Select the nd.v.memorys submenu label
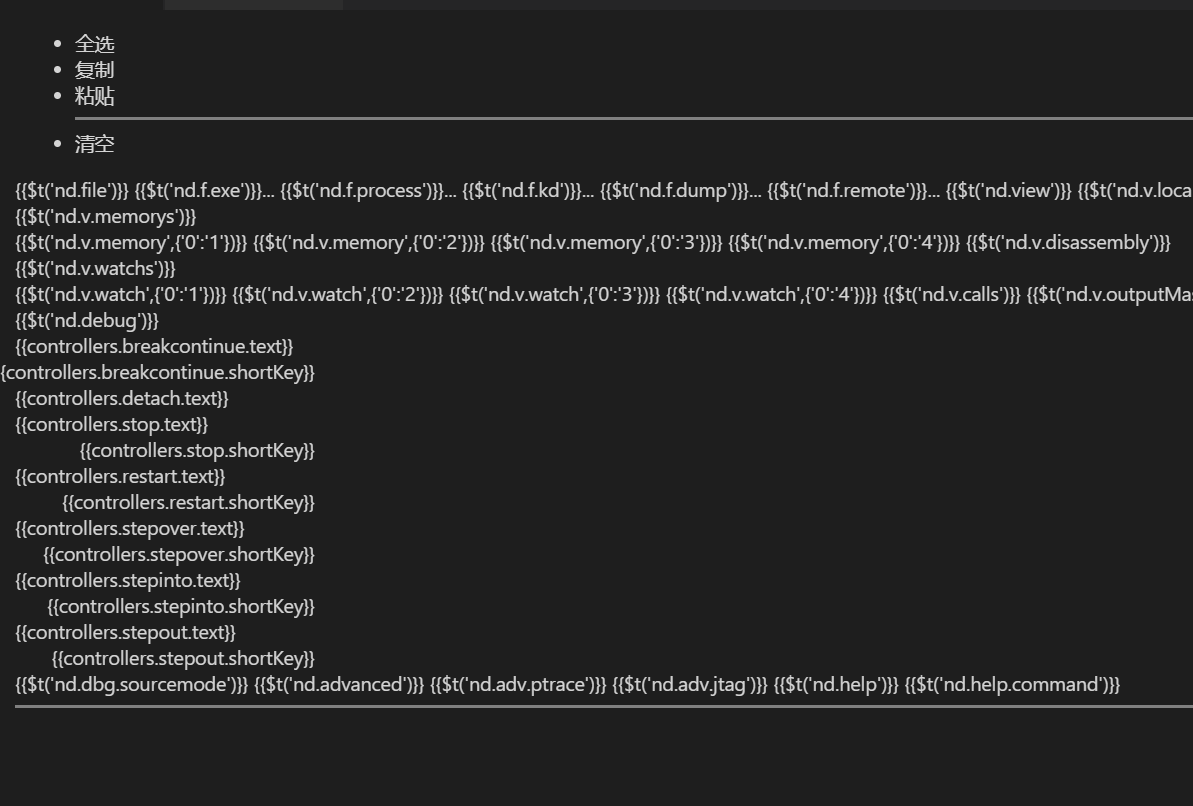The image size is (1193, 806). [106, 217]
